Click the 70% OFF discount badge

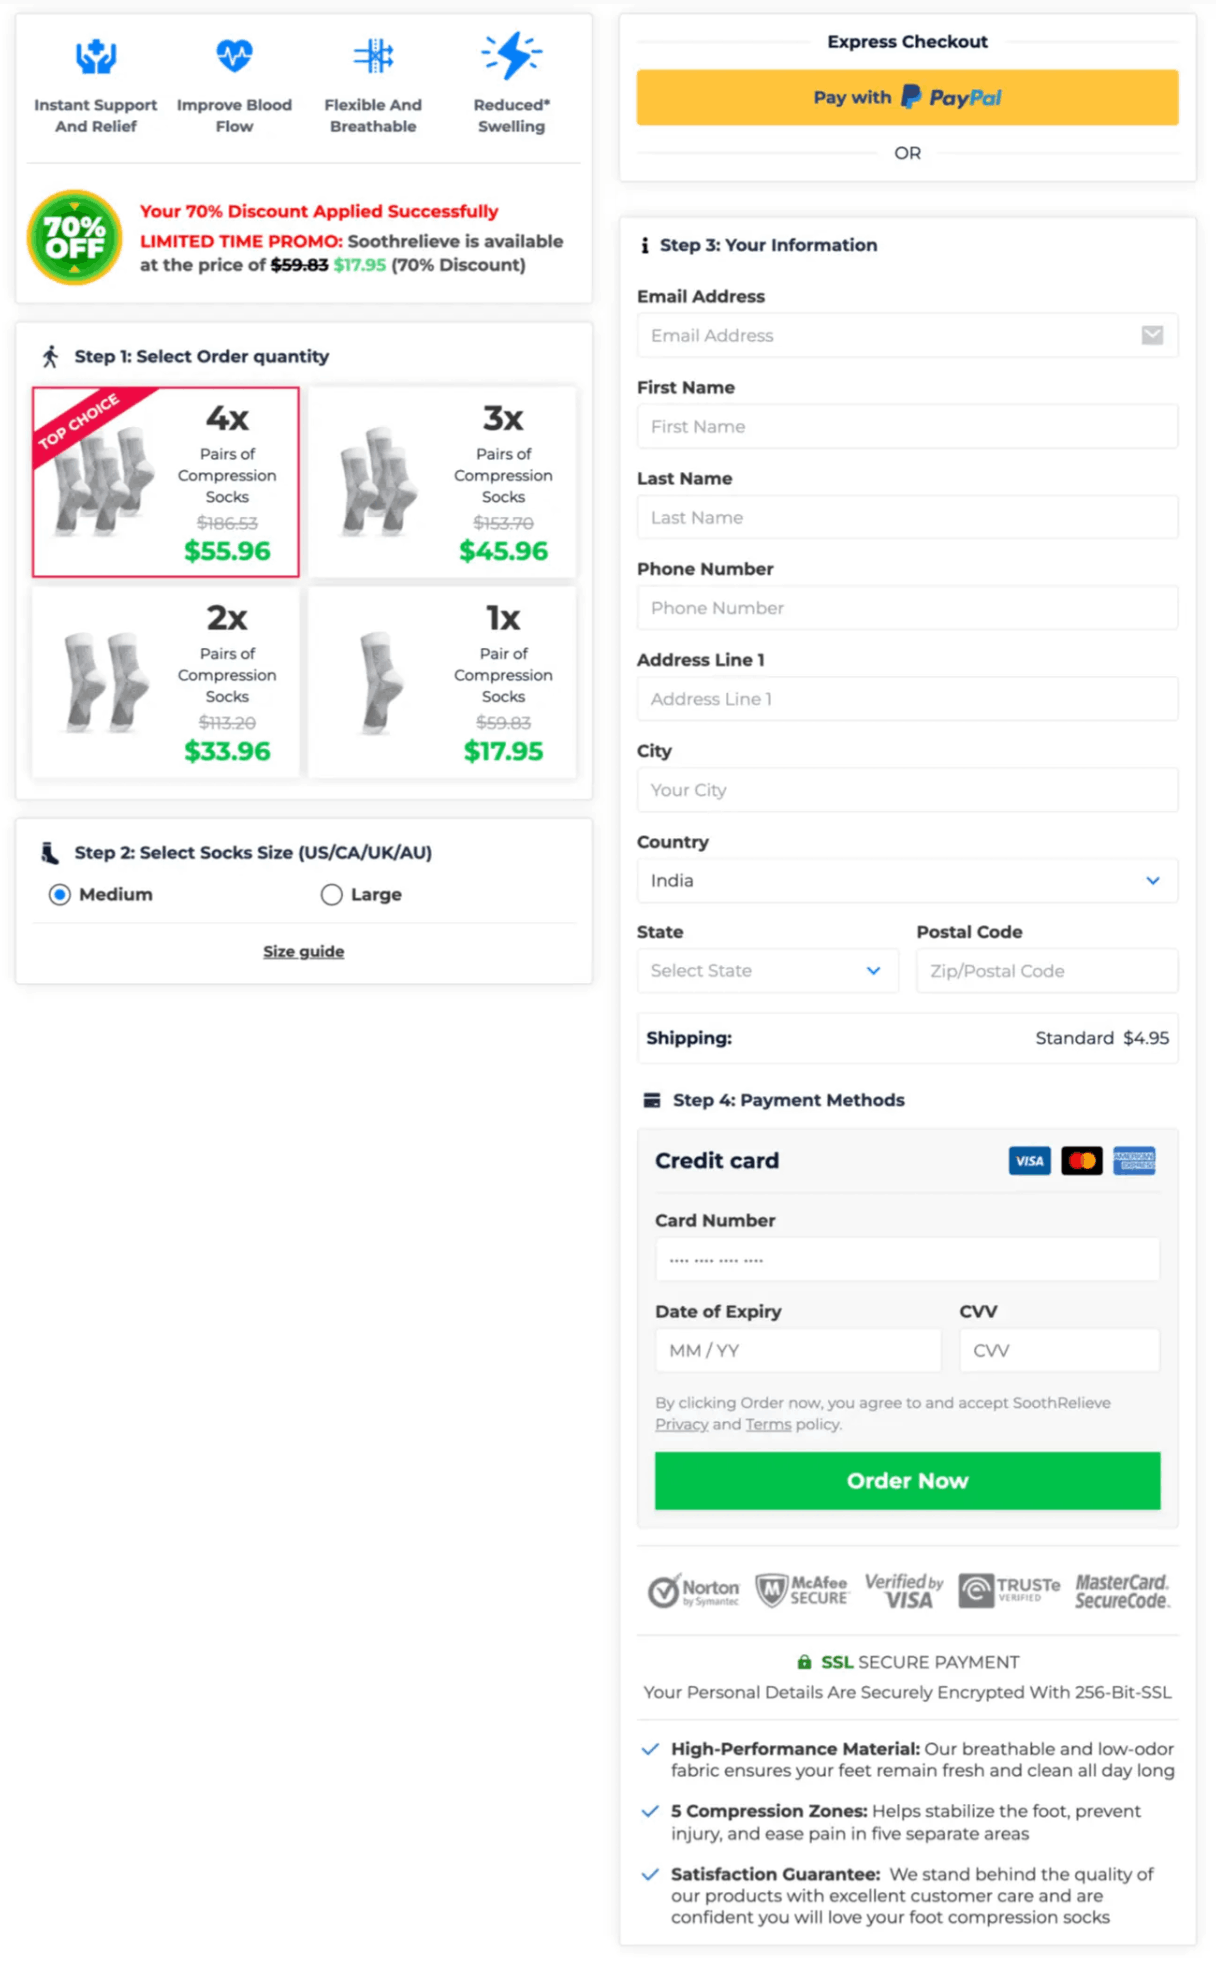(74, 237)
